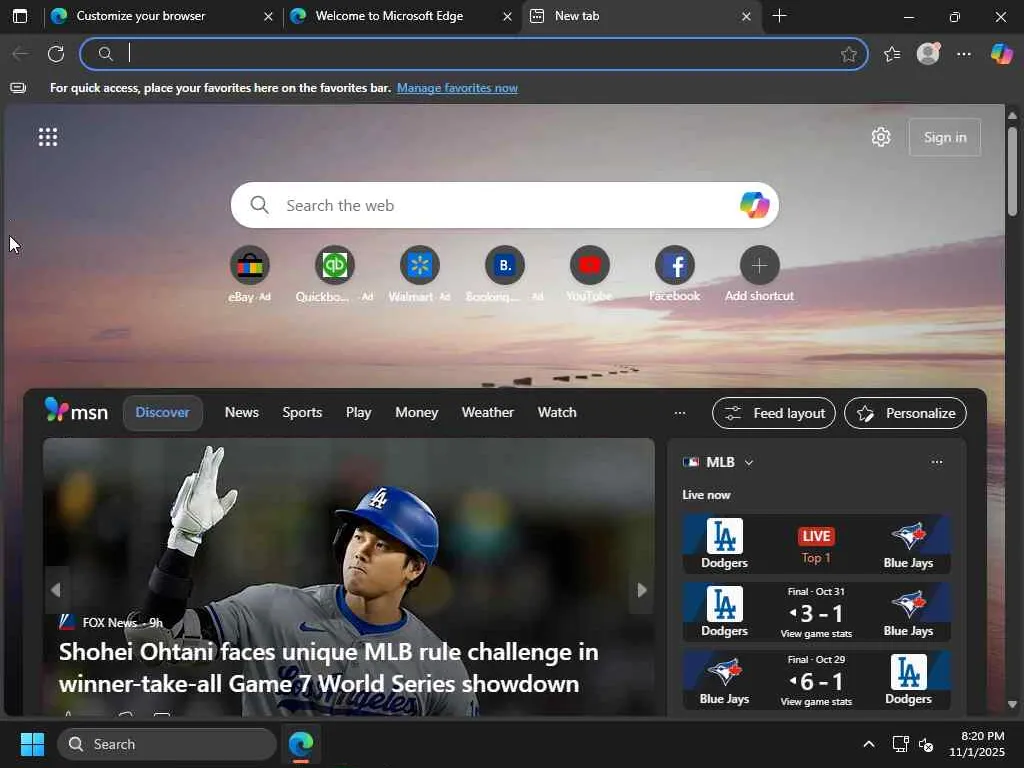Click the scrollbar down arrow
1024x768 pixels.
coord(1012,705)
